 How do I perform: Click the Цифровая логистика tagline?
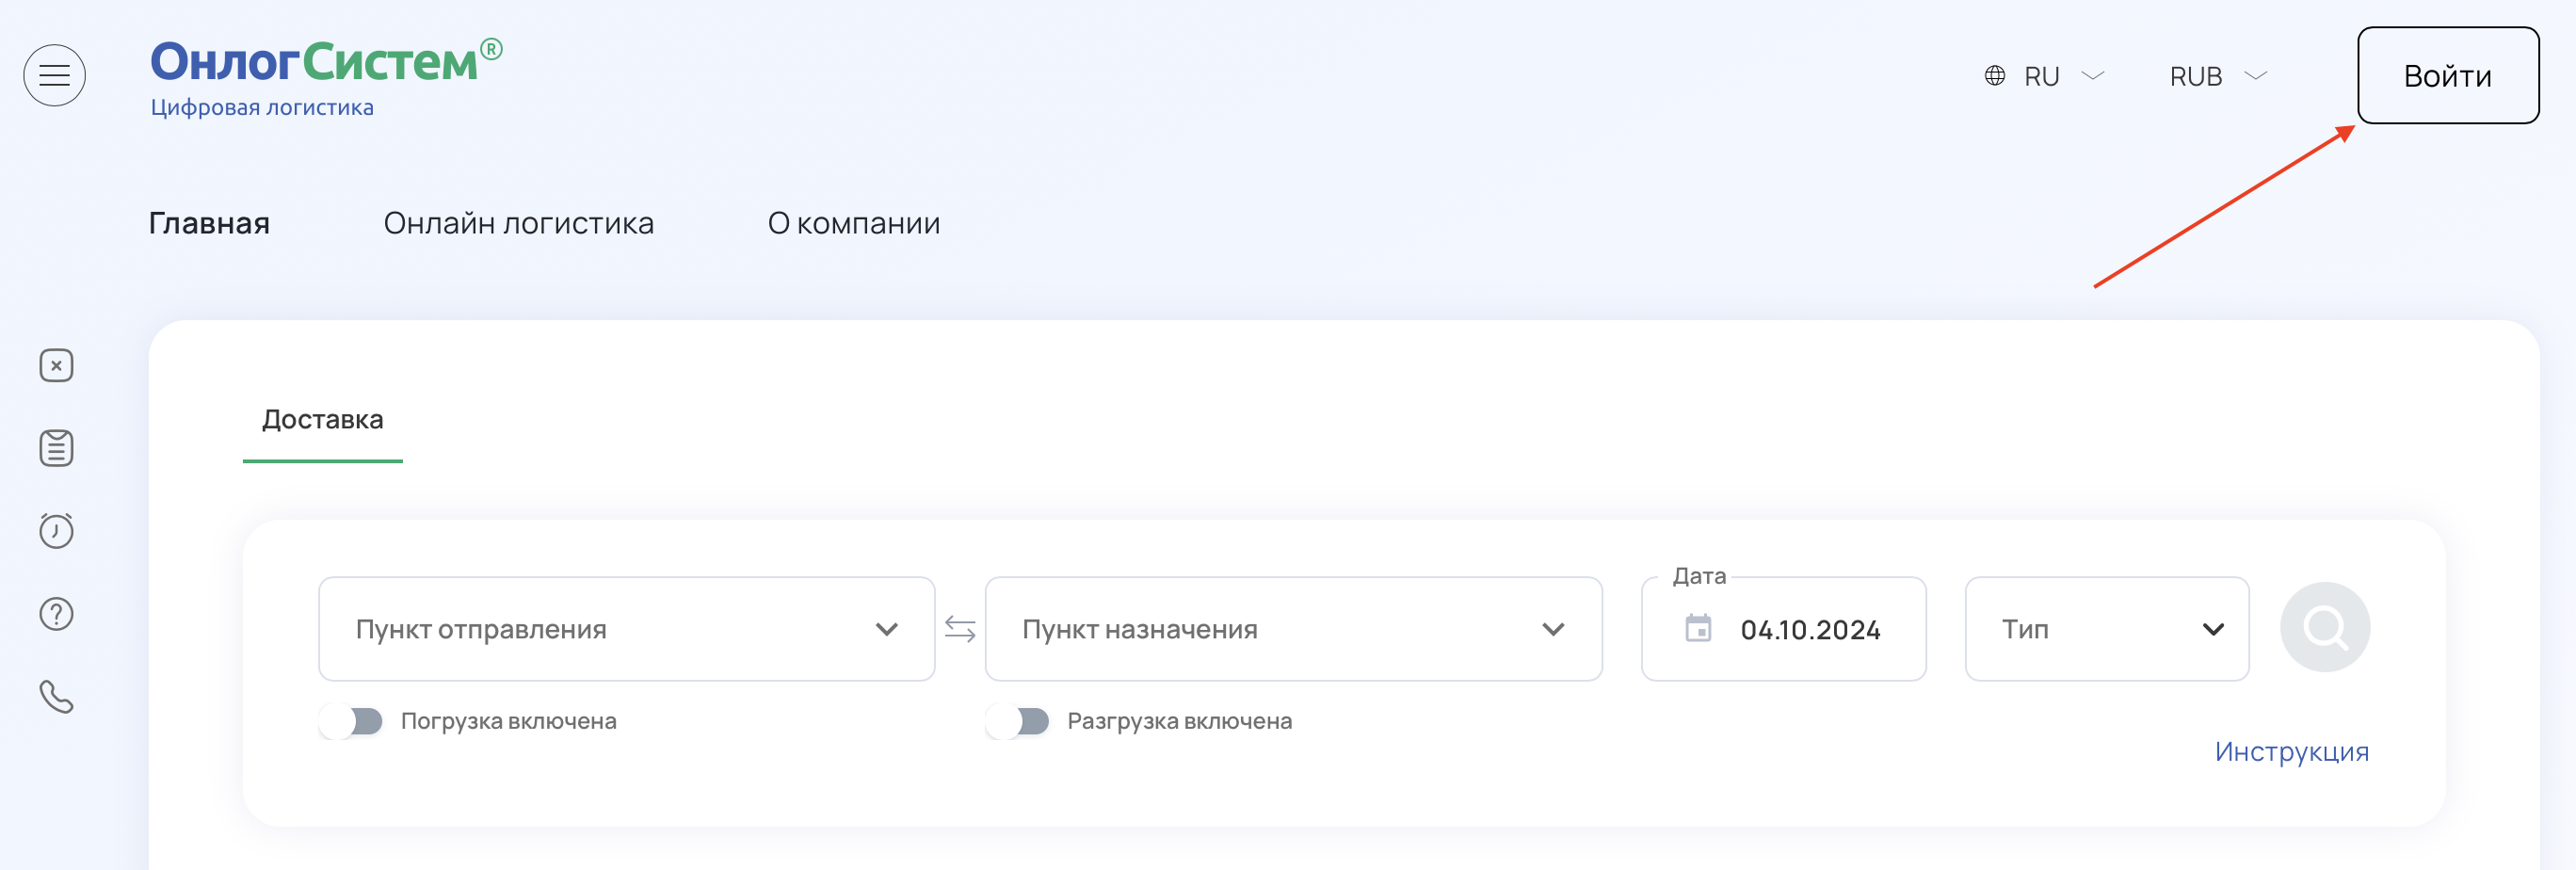click(262, 108)
